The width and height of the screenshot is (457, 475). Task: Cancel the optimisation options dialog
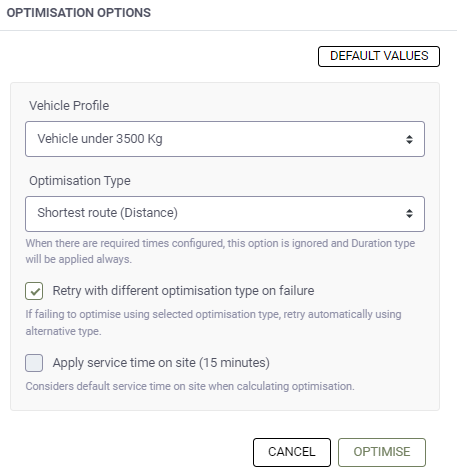(x=292, y=452)
